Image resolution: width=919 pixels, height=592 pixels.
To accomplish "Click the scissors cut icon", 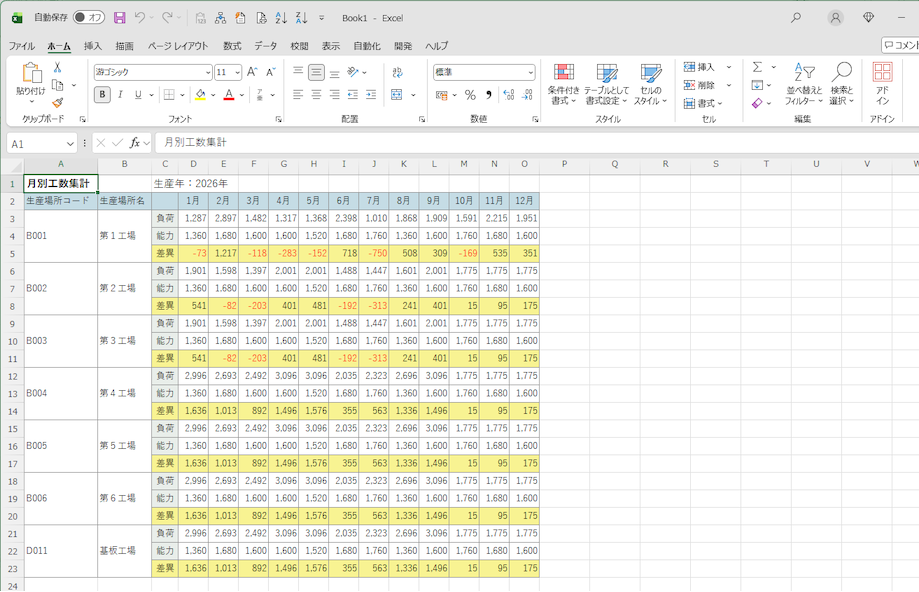I will pyautogui.click(x=57, y=67).
